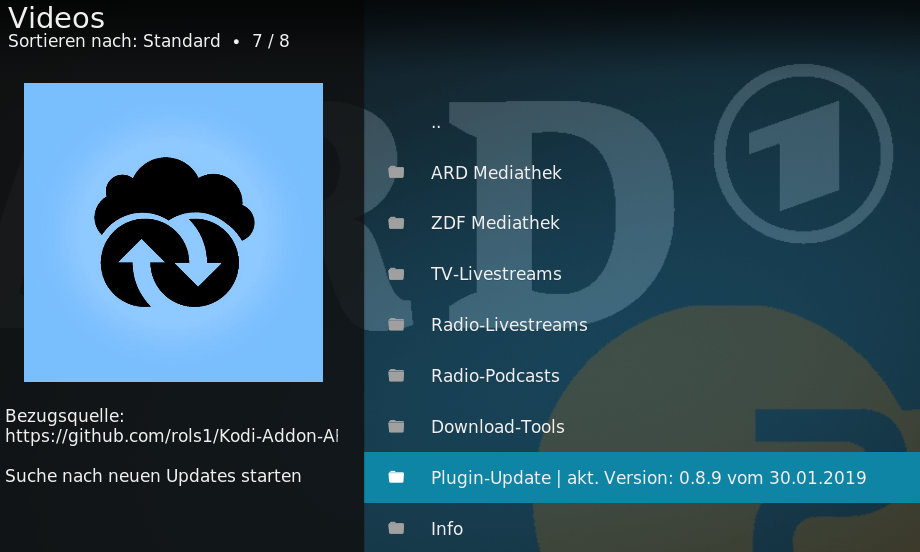Open the Download-Tools folder
Image resolution: width=920 pixels, height=552 pixels.
tap(642, 426)
